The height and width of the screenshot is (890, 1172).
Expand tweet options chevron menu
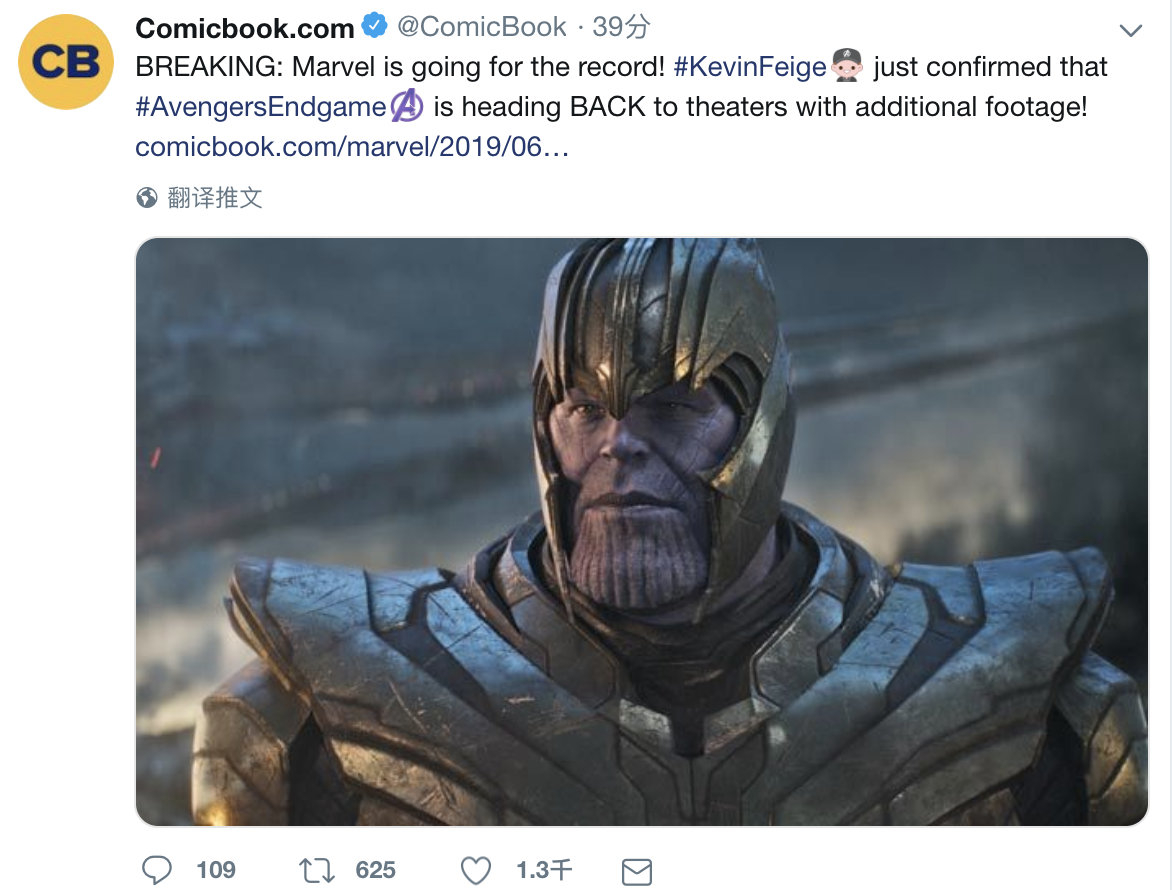click(1131, 31)
